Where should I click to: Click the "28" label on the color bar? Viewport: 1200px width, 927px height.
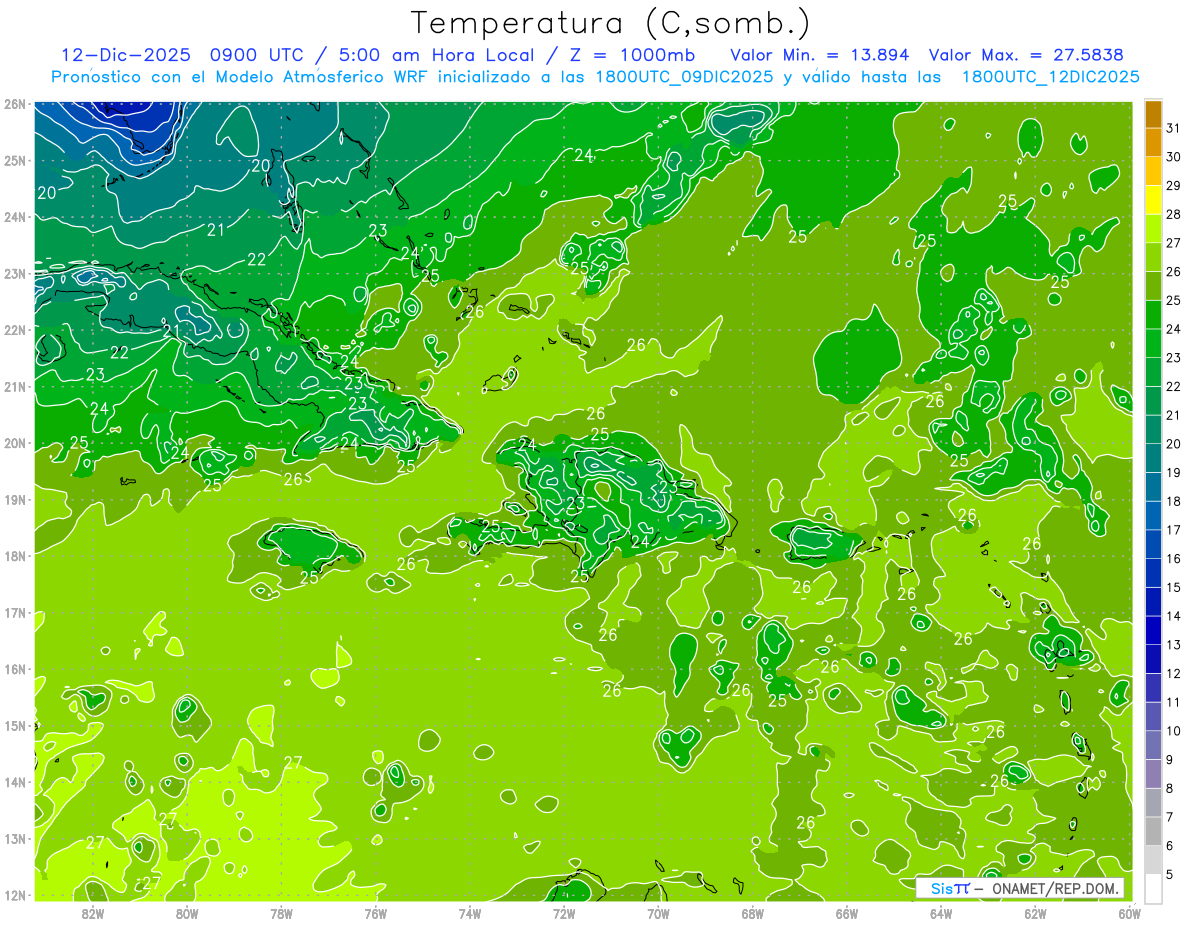coord(1173,215)
